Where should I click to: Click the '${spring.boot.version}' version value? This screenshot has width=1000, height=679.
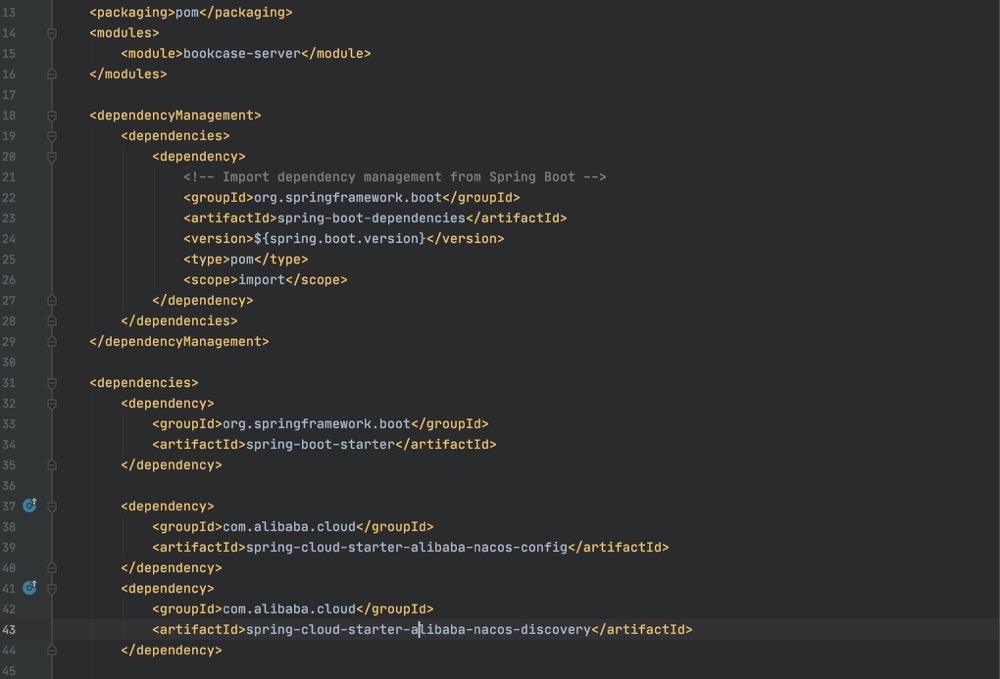339,238
